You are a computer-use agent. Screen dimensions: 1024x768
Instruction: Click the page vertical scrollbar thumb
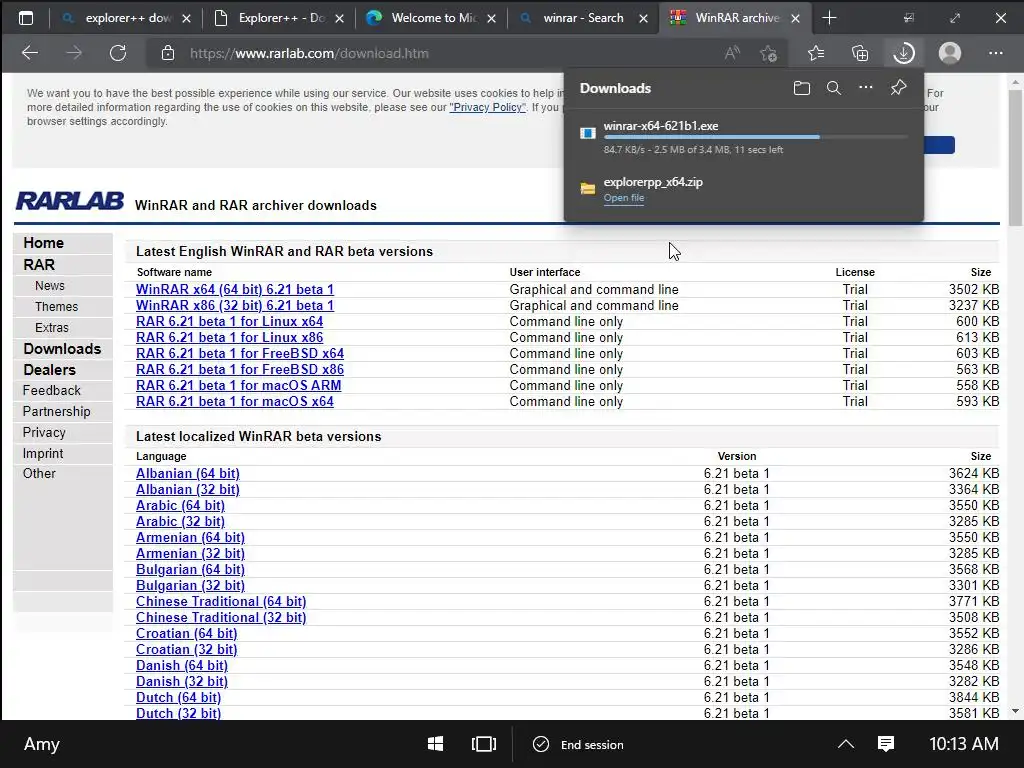1015,158
